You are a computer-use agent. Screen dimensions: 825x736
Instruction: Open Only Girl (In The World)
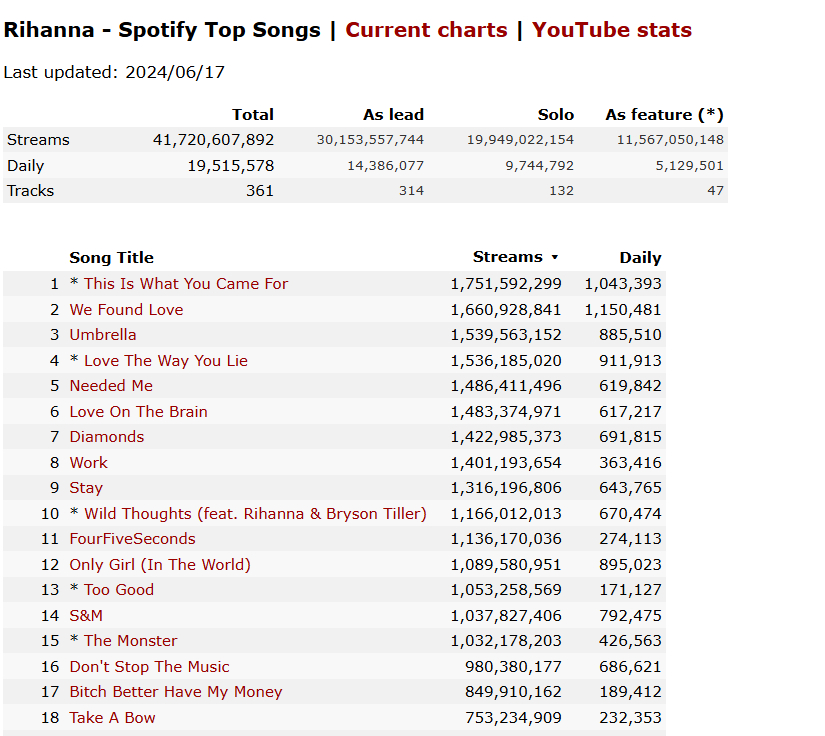[x=160, y=564]
